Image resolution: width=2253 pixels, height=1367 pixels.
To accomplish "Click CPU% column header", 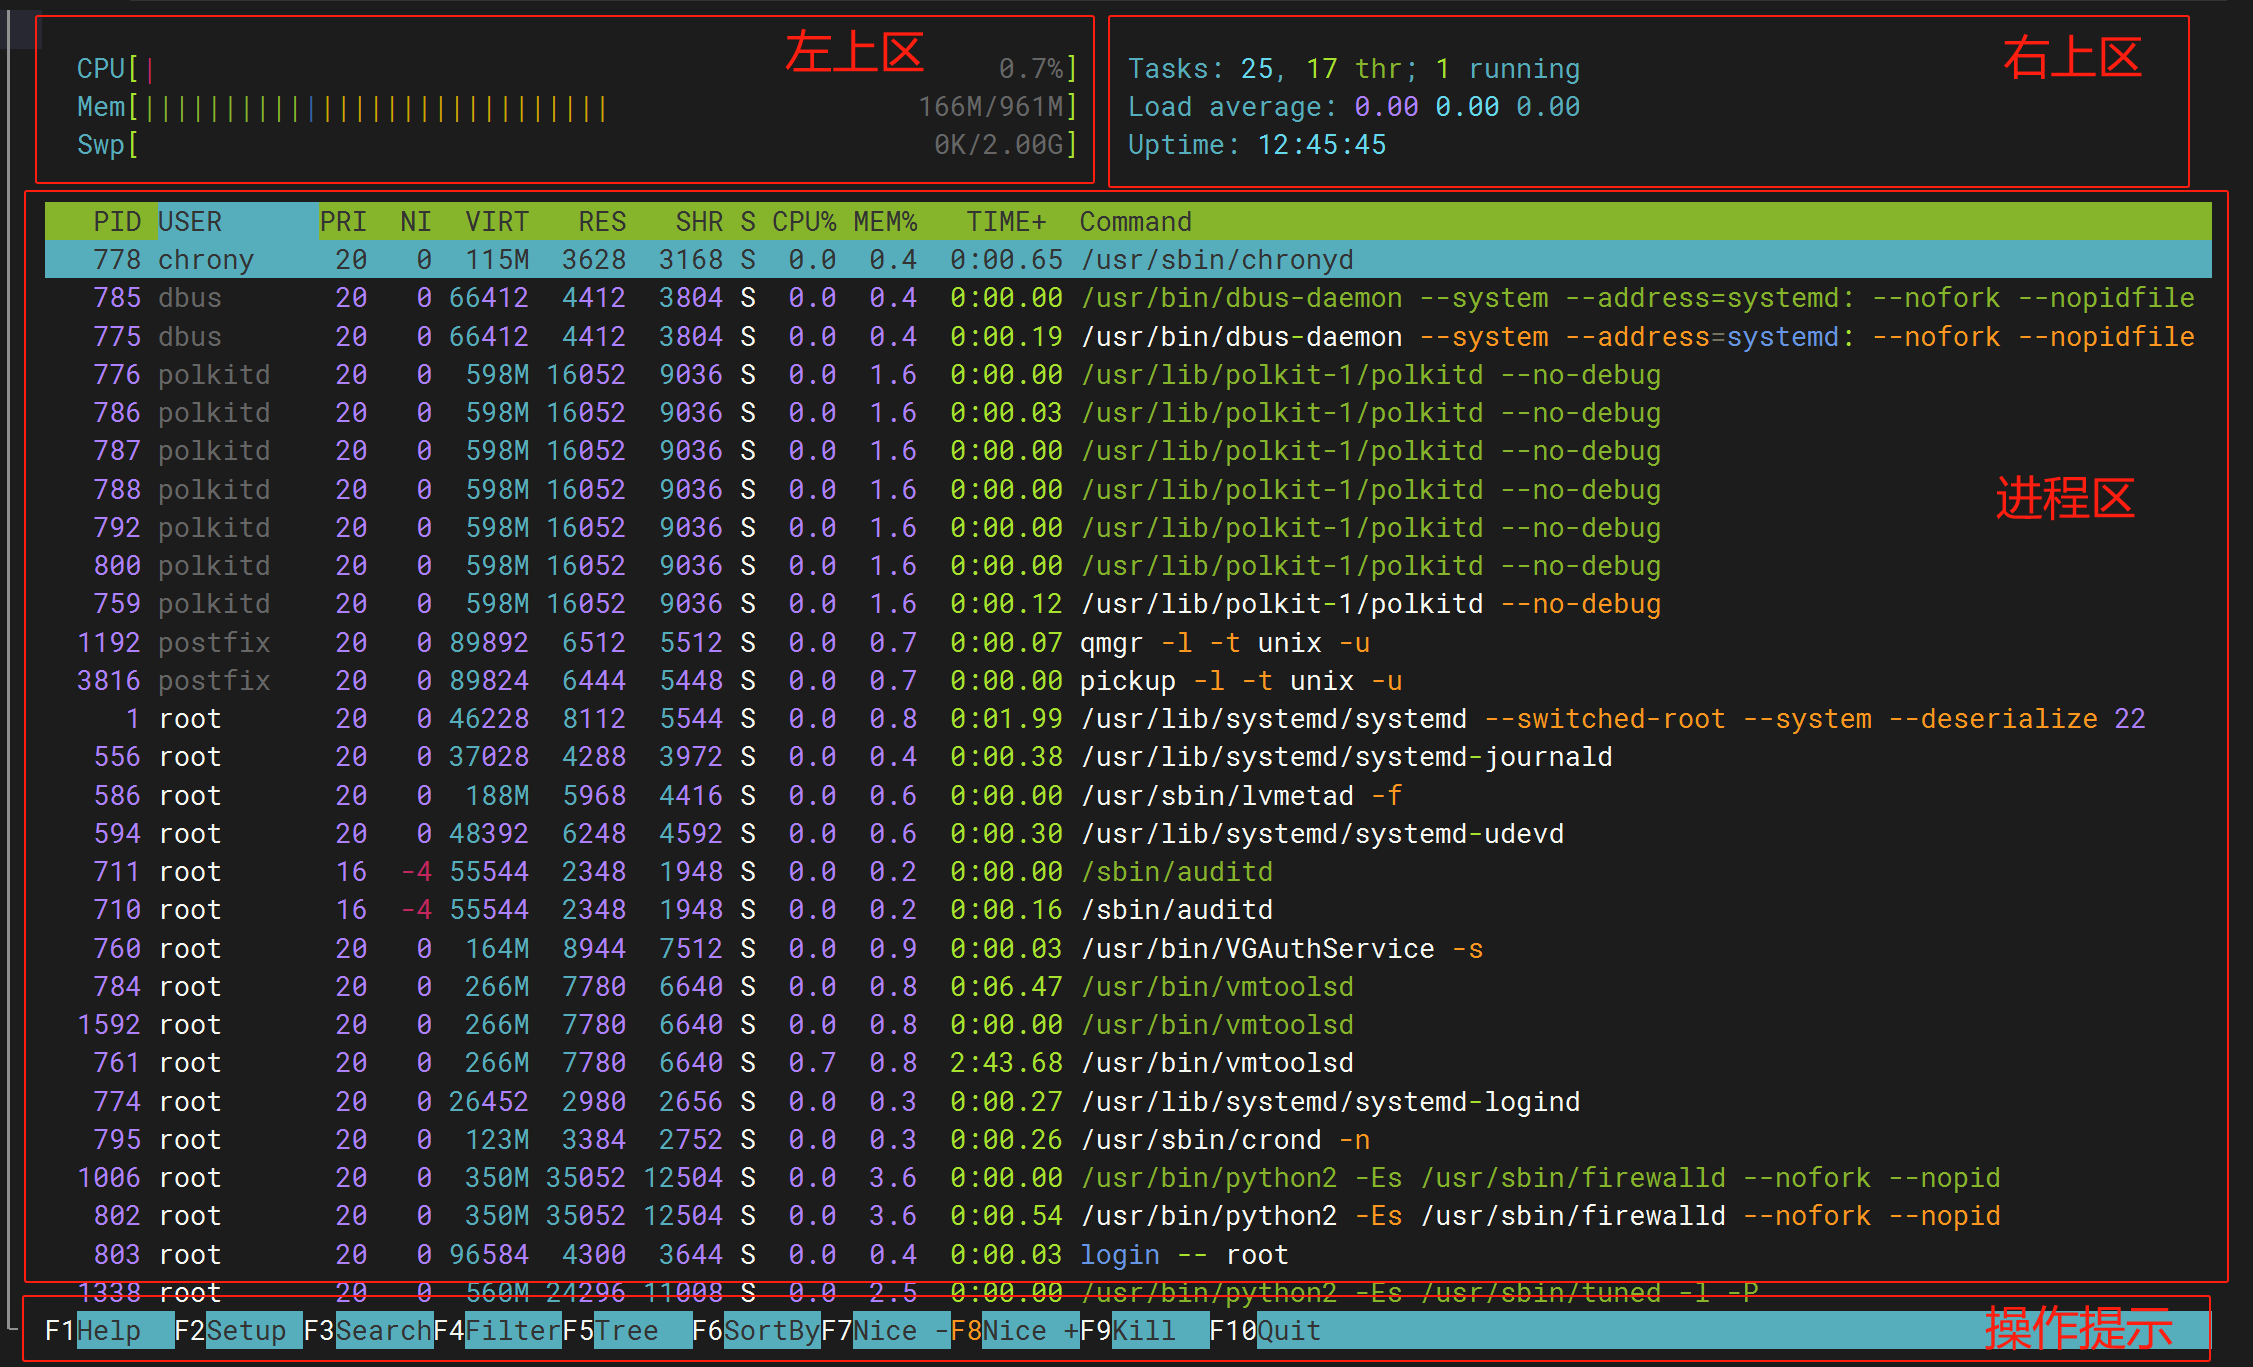I will pos(803,222).
